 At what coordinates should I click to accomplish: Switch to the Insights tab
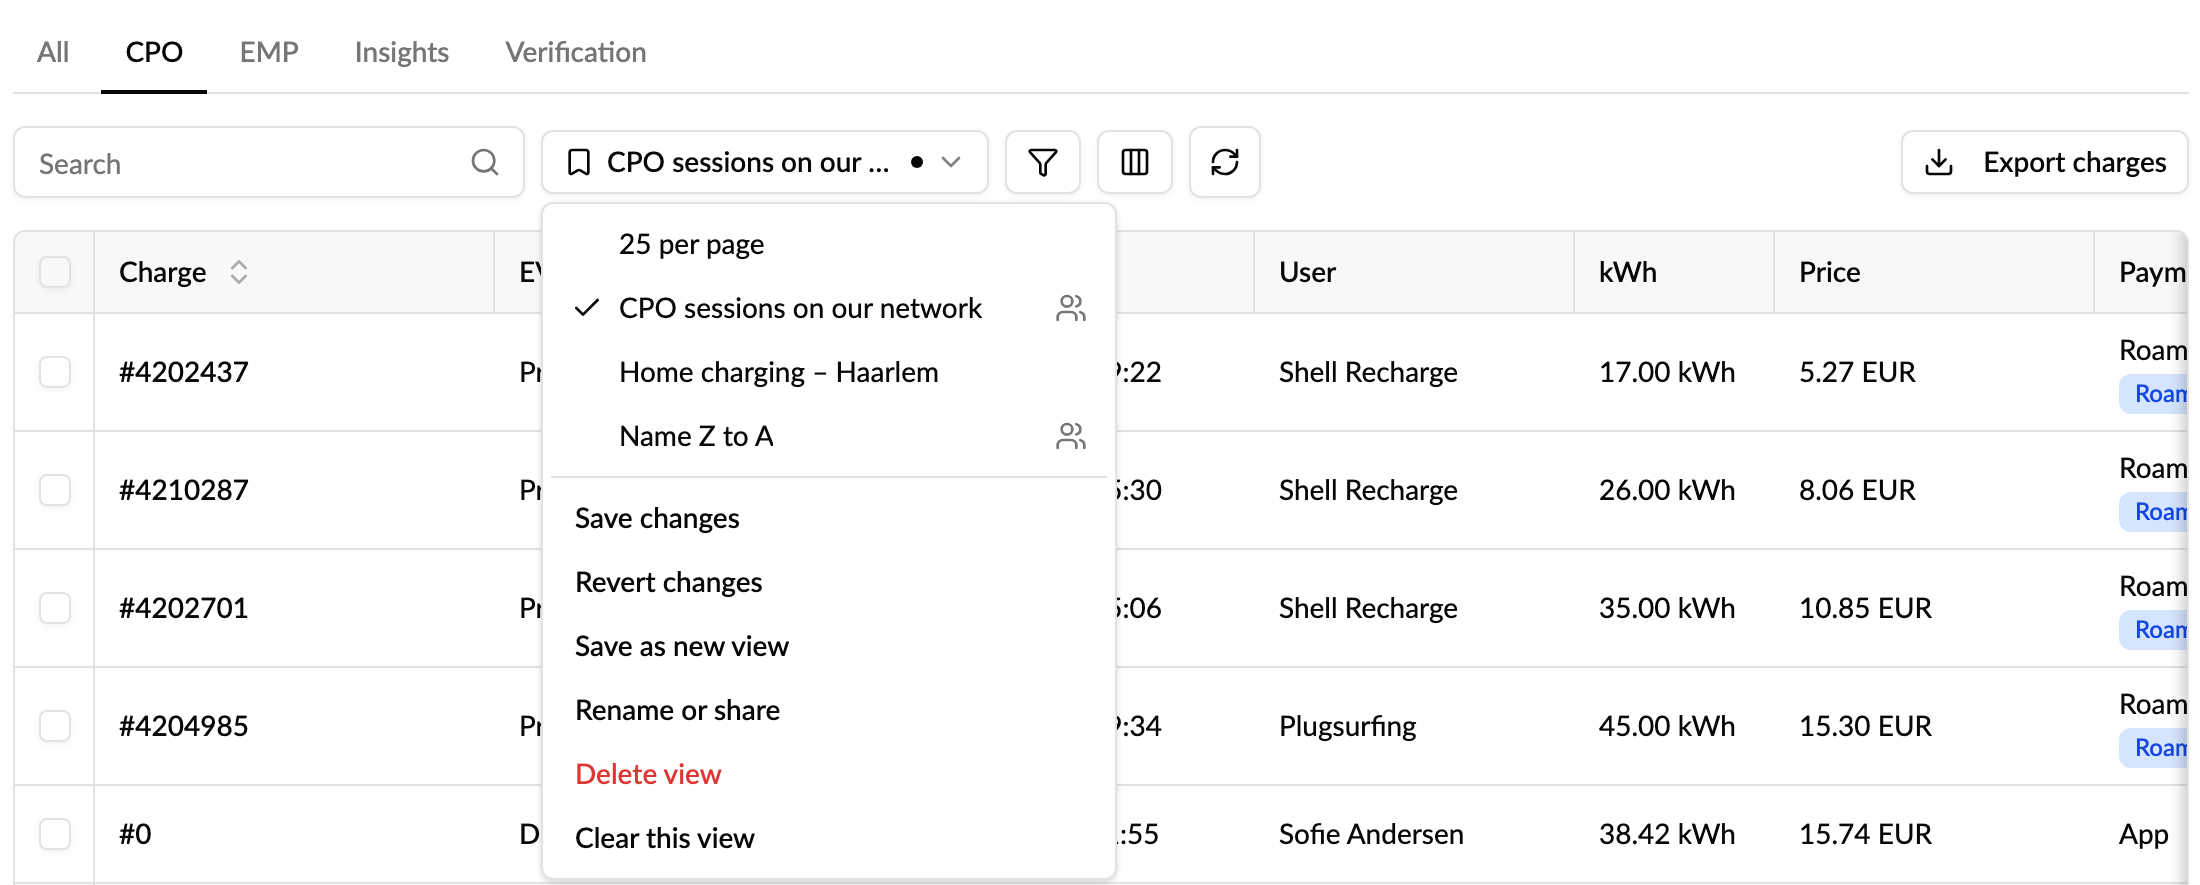point(401,52)
